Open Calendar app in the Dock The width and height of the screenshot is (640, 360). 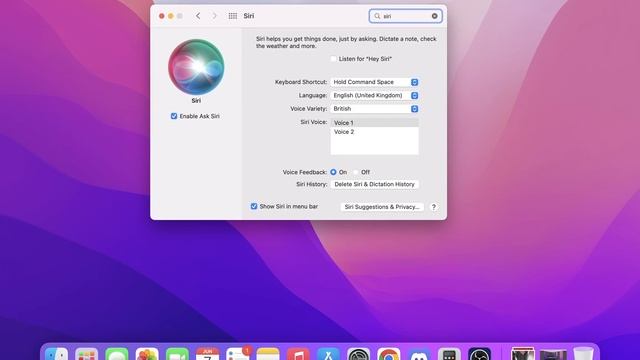click(207, 354)
